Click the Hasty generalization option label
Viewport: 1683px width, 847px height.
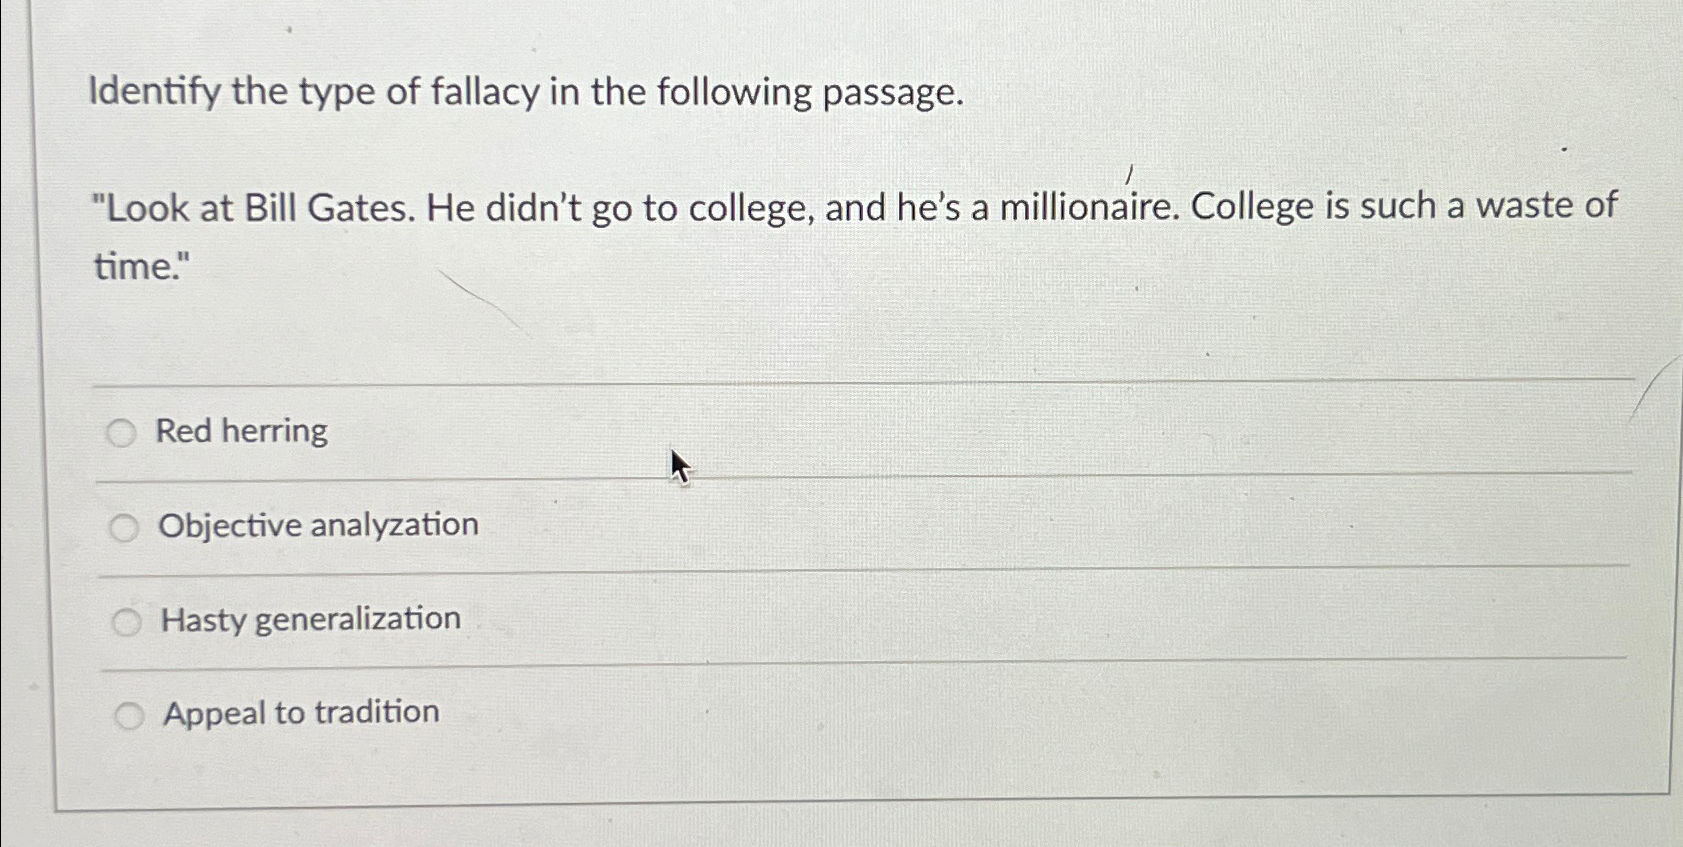coord(309,619)
